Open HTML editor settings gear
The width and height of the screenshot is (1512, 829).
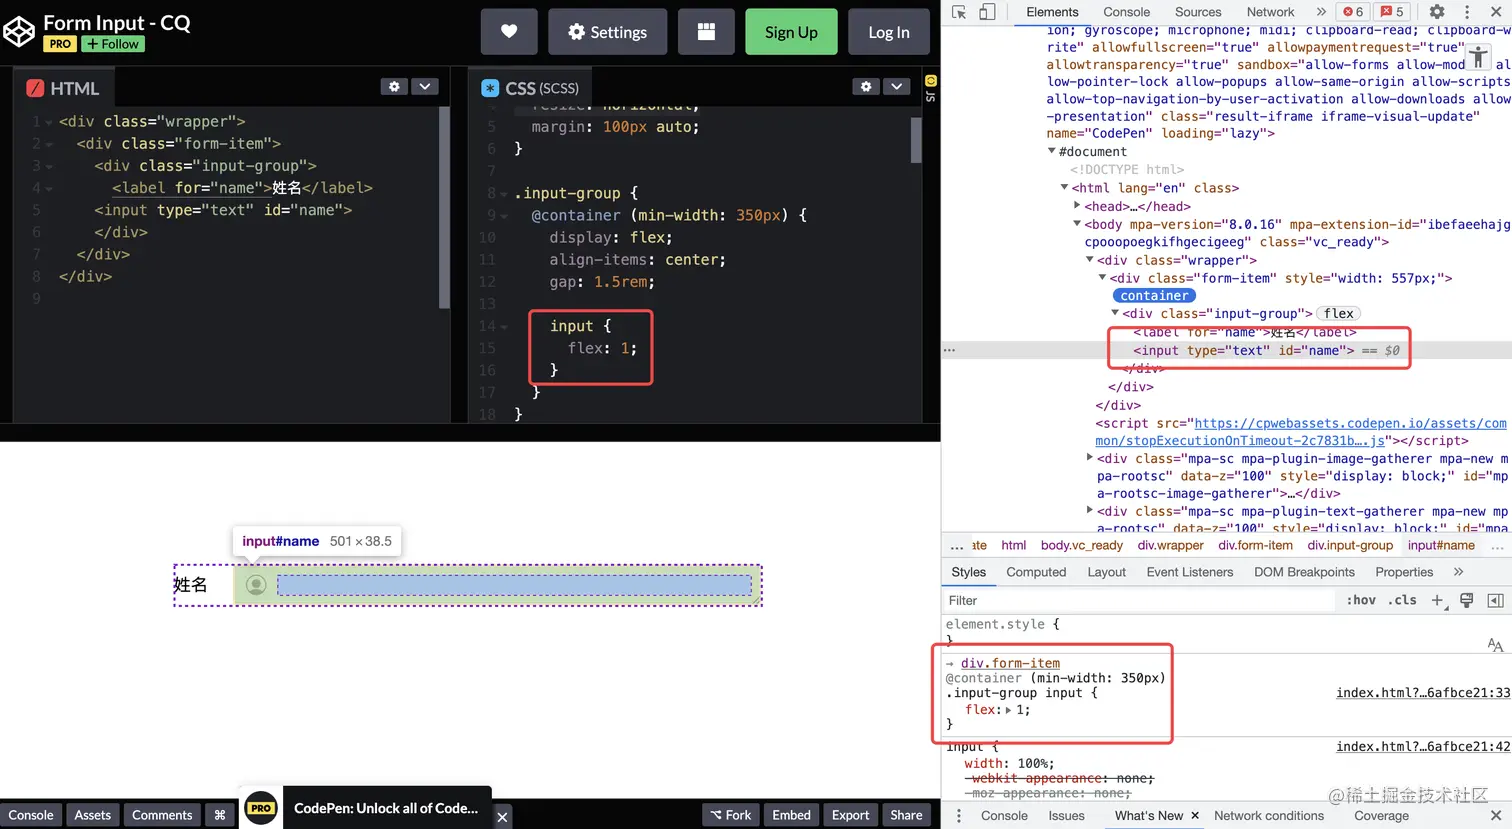pyautogui.click(x=394, y=87)
